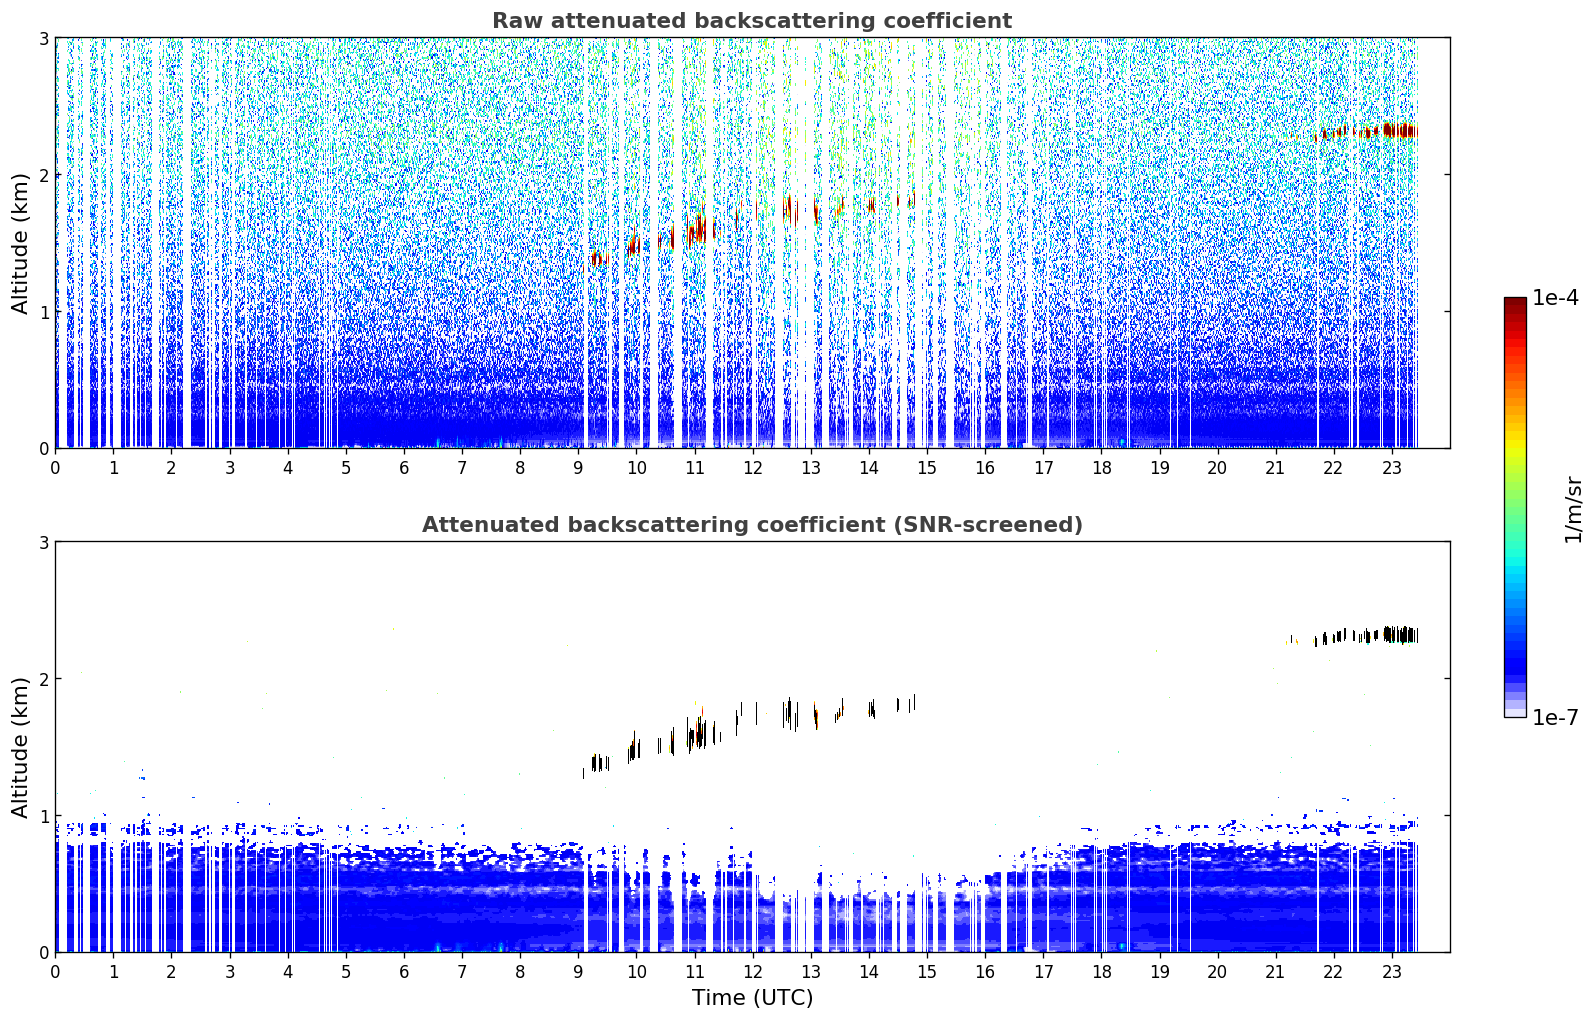This screenshot has width=1595, height=1020.
Task: Click hour 23 tick on bottom plot time axis
Action: (x=1392, y=971)
